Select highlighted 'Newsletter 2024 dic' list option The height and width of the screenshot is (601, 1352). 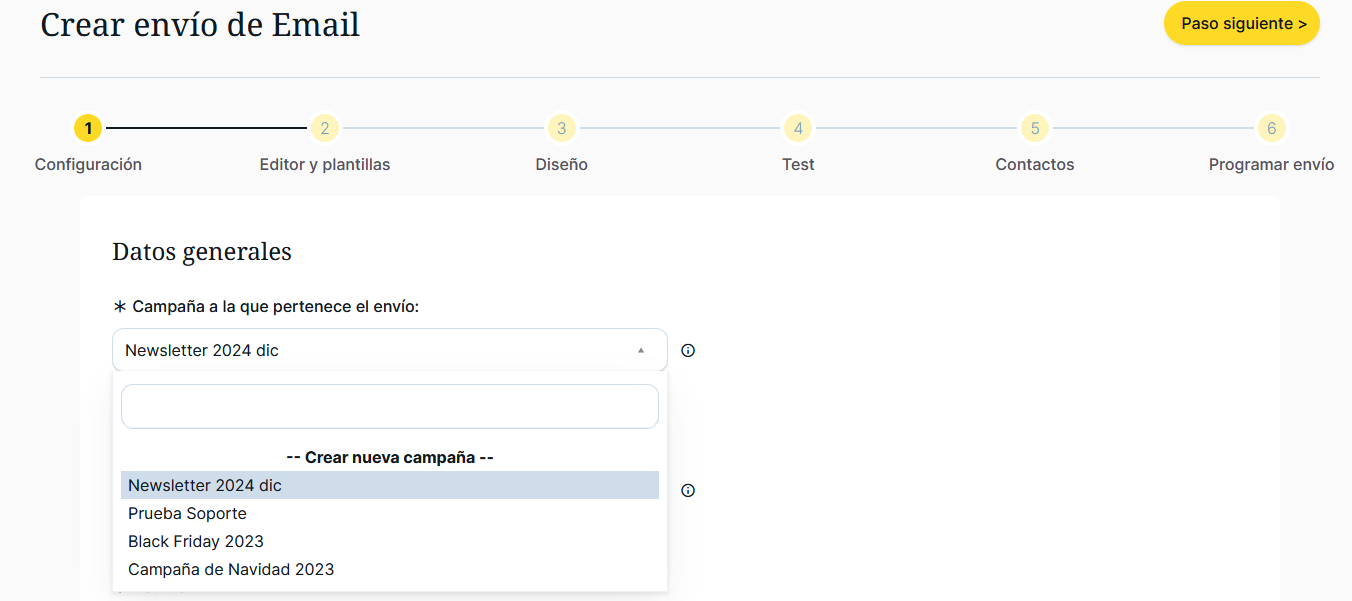click(x=390, y=485)
